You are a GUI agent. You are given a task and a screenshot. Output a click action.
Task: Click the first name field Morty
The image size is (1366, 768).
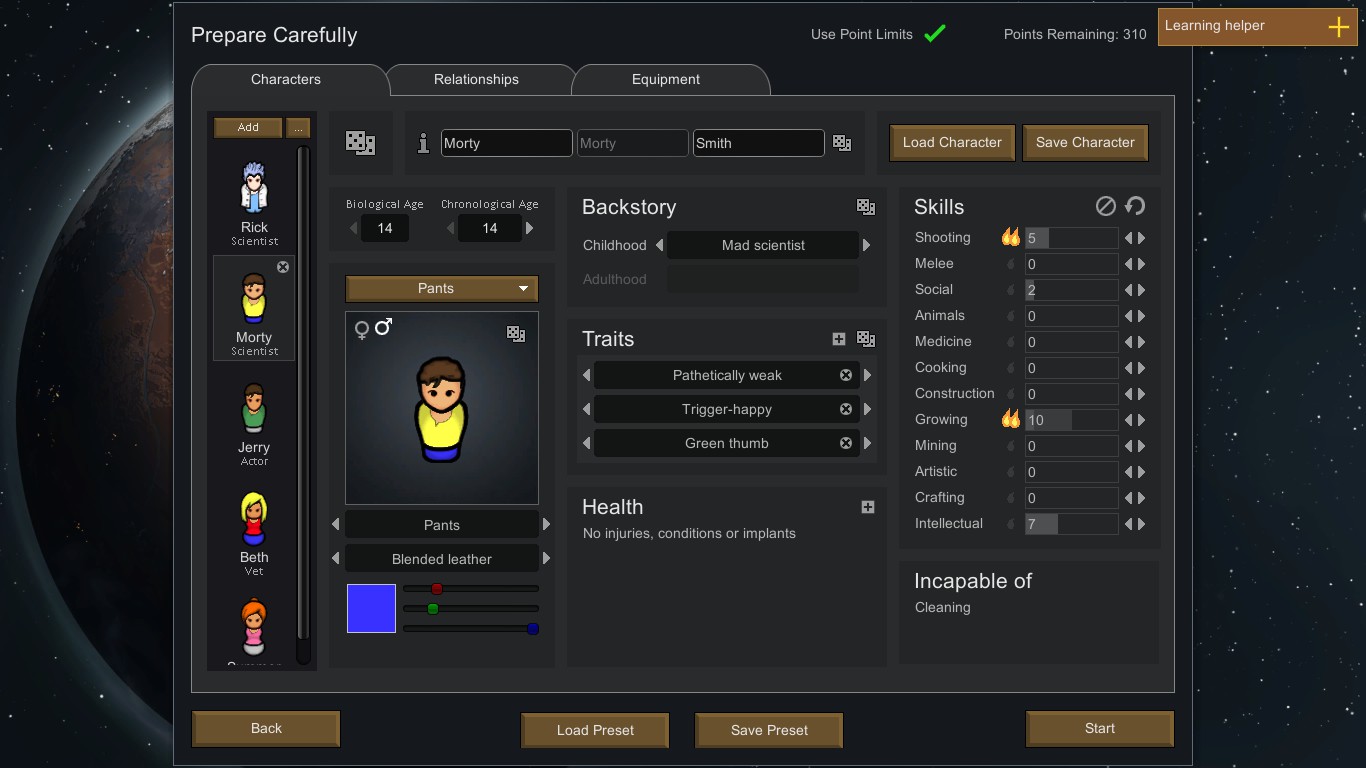tap(506, 143)
